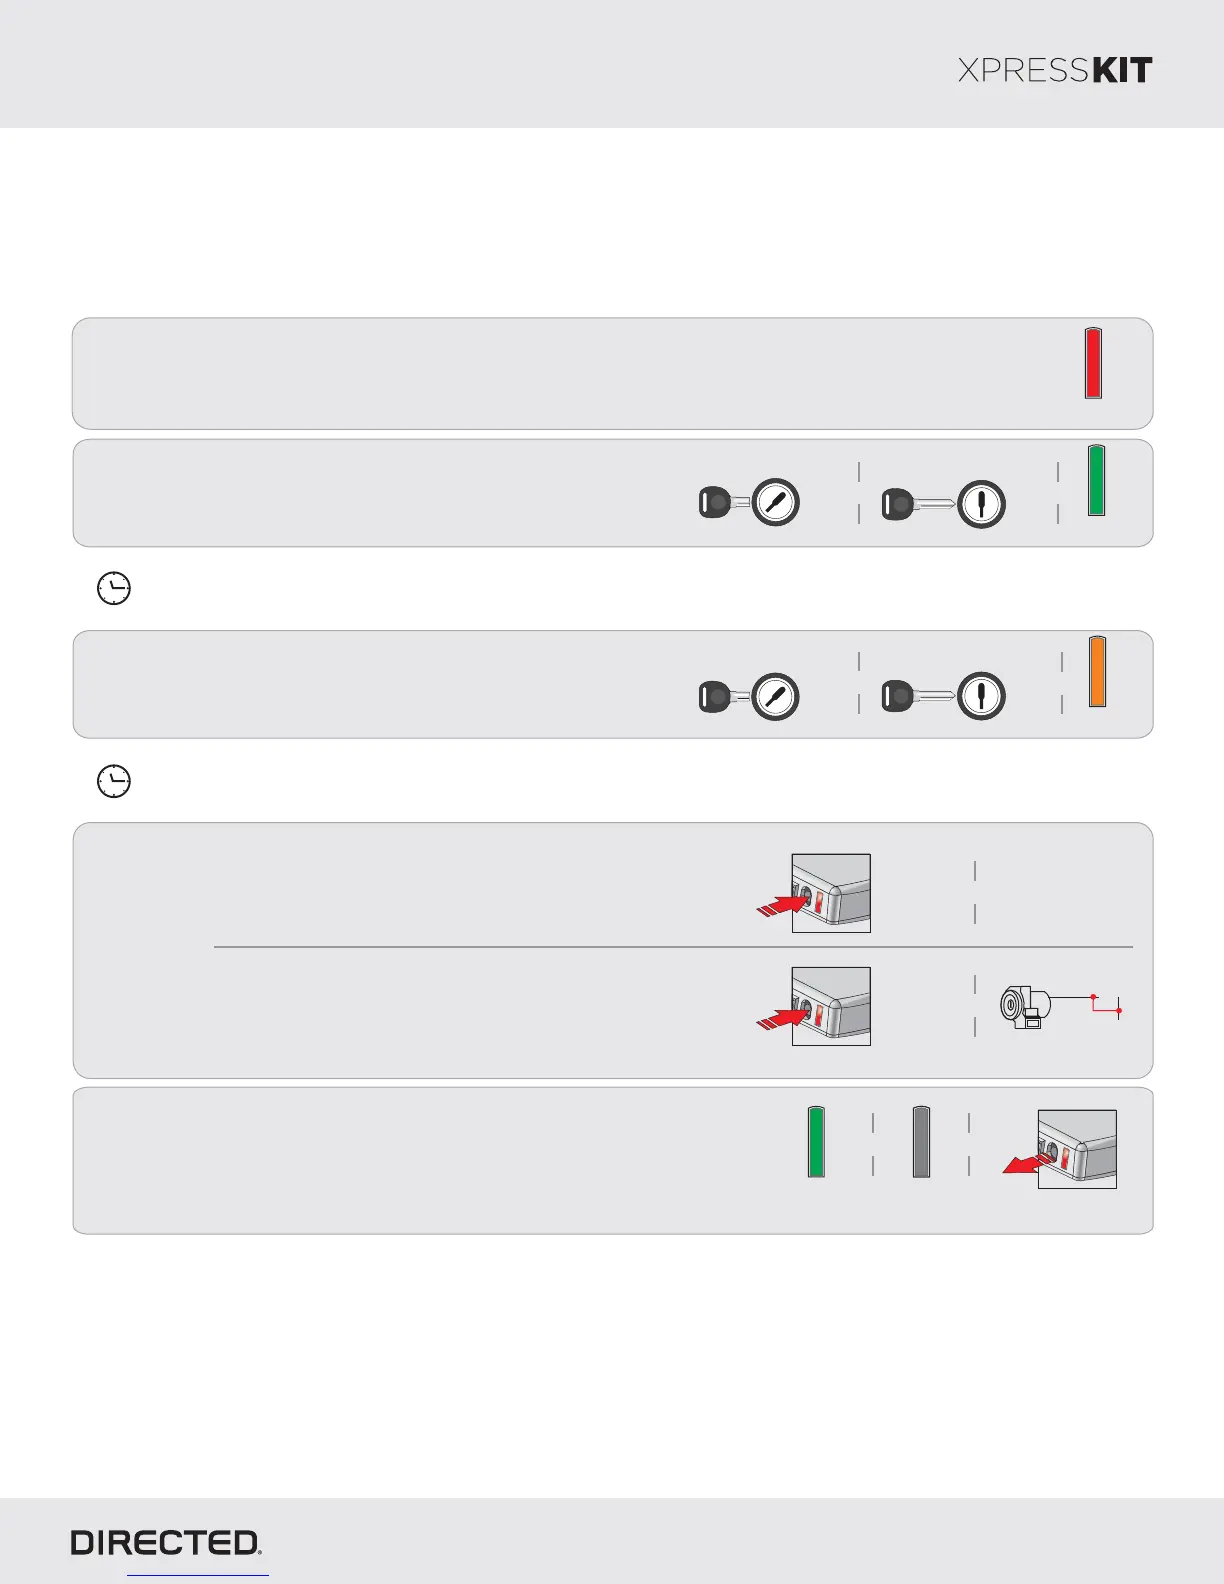Select the green LED in the last panel
Viewport: 1224px width, 1584px height.
point(816,1142)
